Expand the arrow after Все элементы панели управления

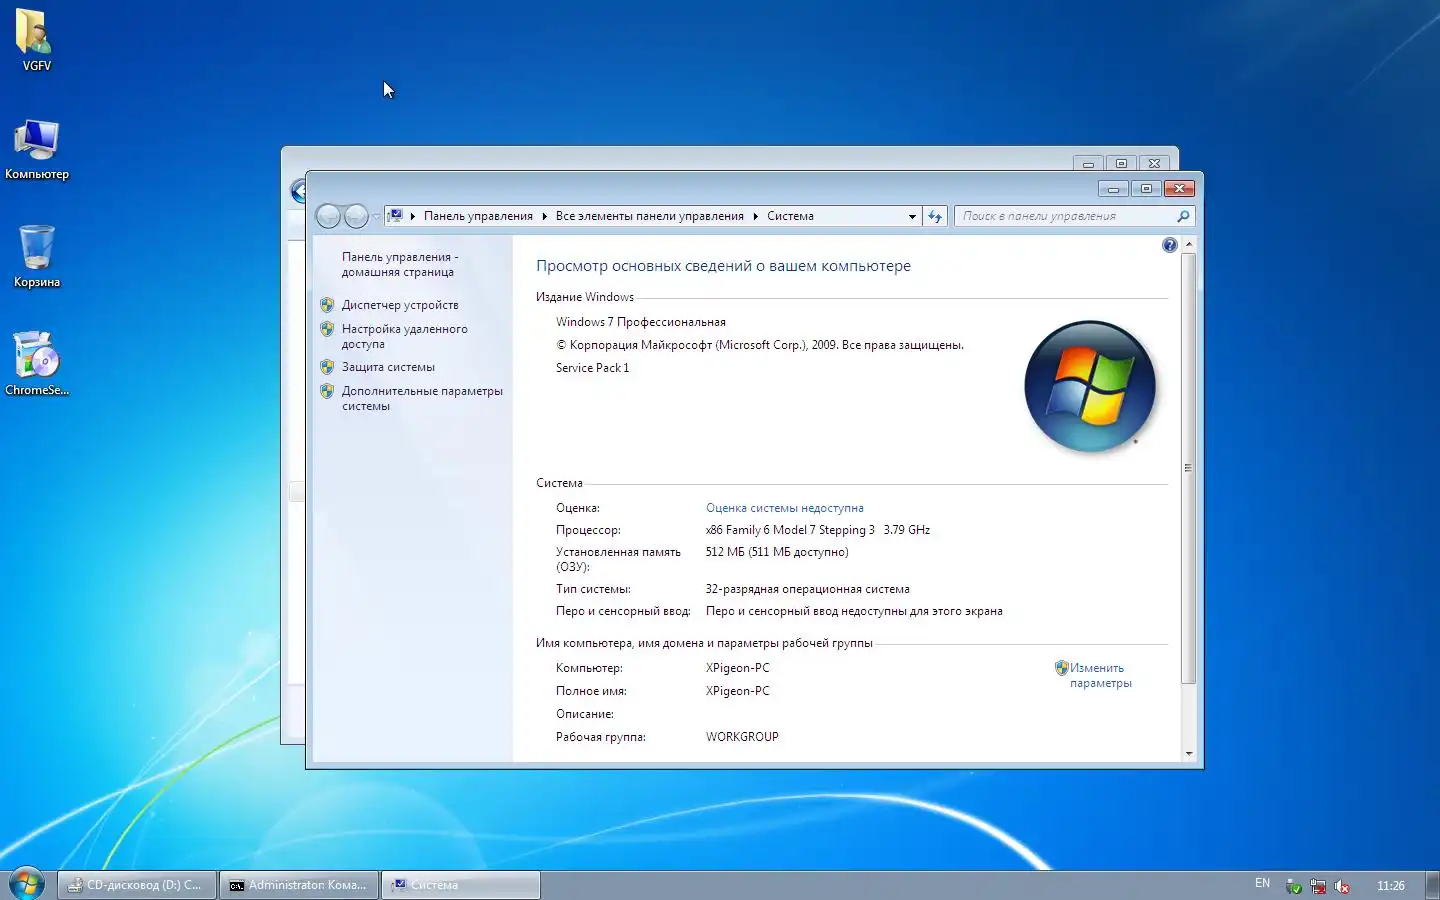tap(755, 216)
